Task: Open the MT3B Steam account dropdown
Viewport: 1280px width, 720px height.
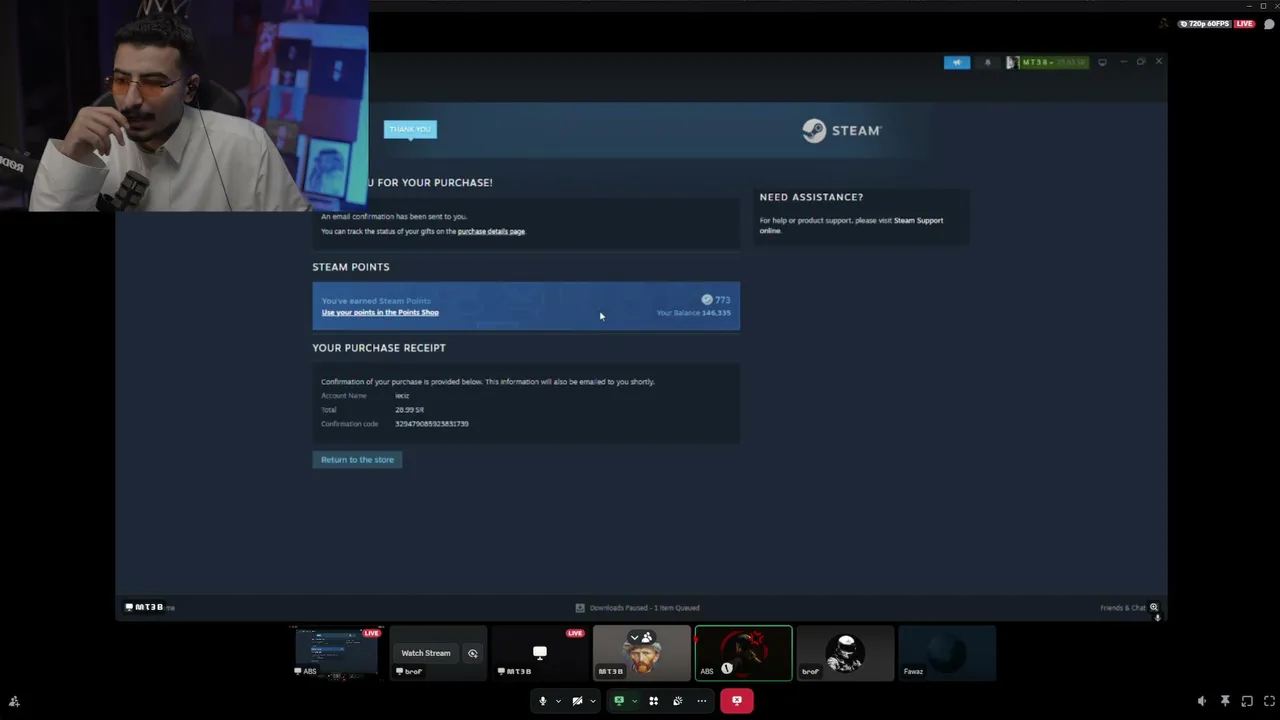Action: coord(1047,62)
